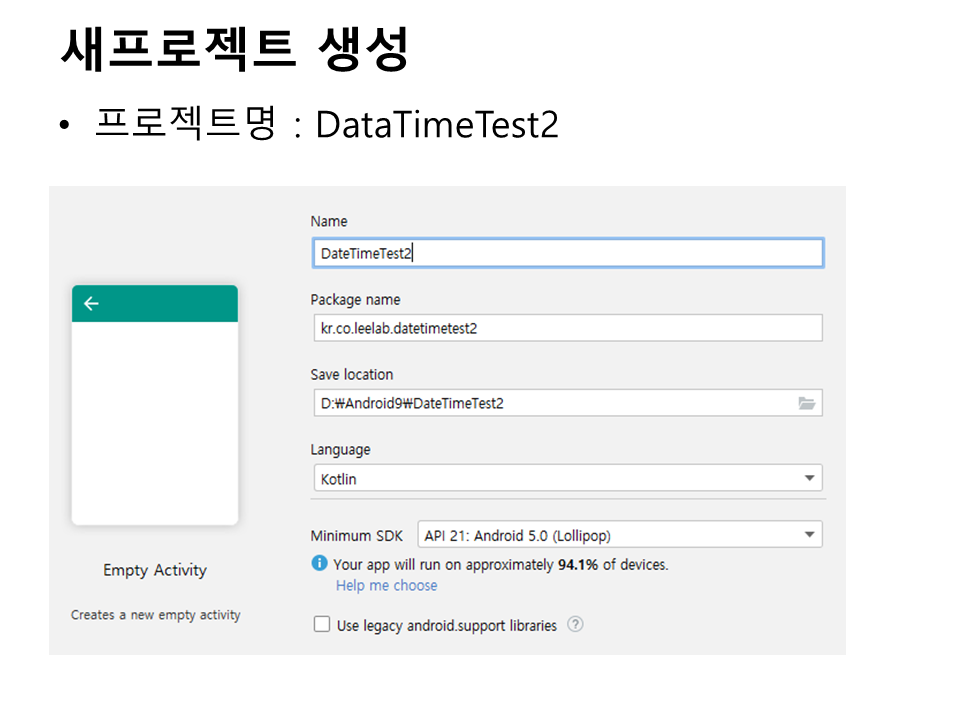Click the Creates a new empty activity description
Image resolution: width=960 pixels, height=720 pixels.
coord(155,615)
